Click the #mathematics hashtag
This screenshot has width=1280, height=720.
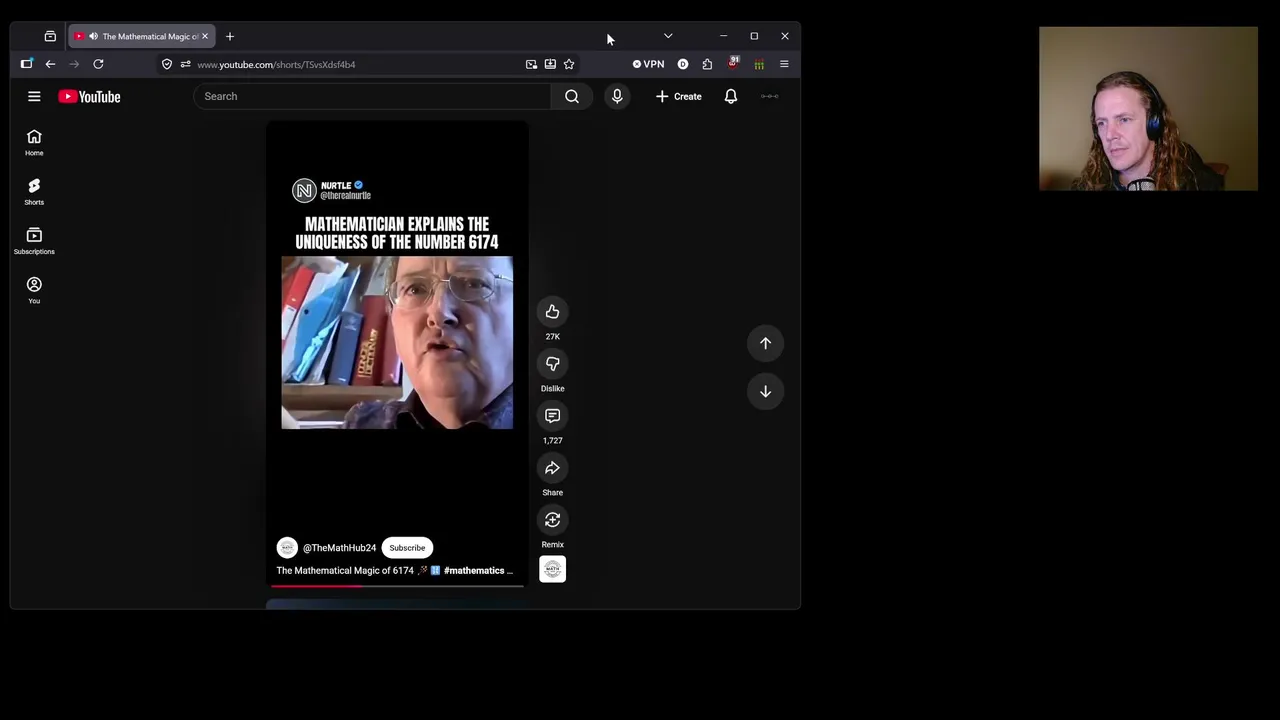(474, 570)
